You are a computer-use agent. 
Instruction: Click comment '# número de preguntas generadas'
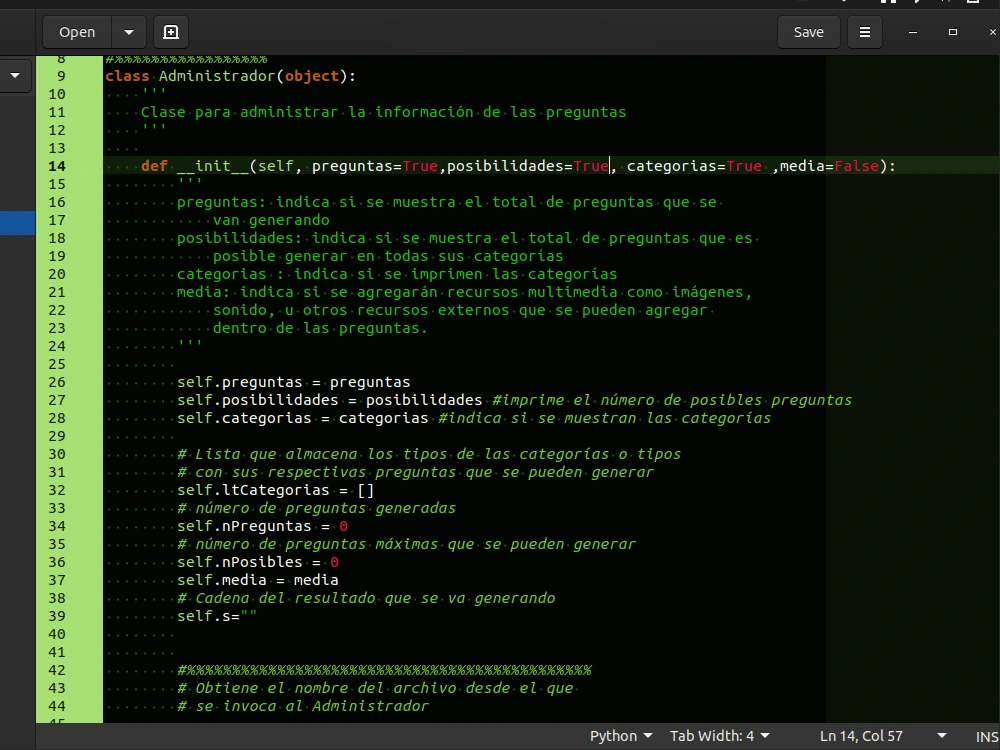[316, 508]
